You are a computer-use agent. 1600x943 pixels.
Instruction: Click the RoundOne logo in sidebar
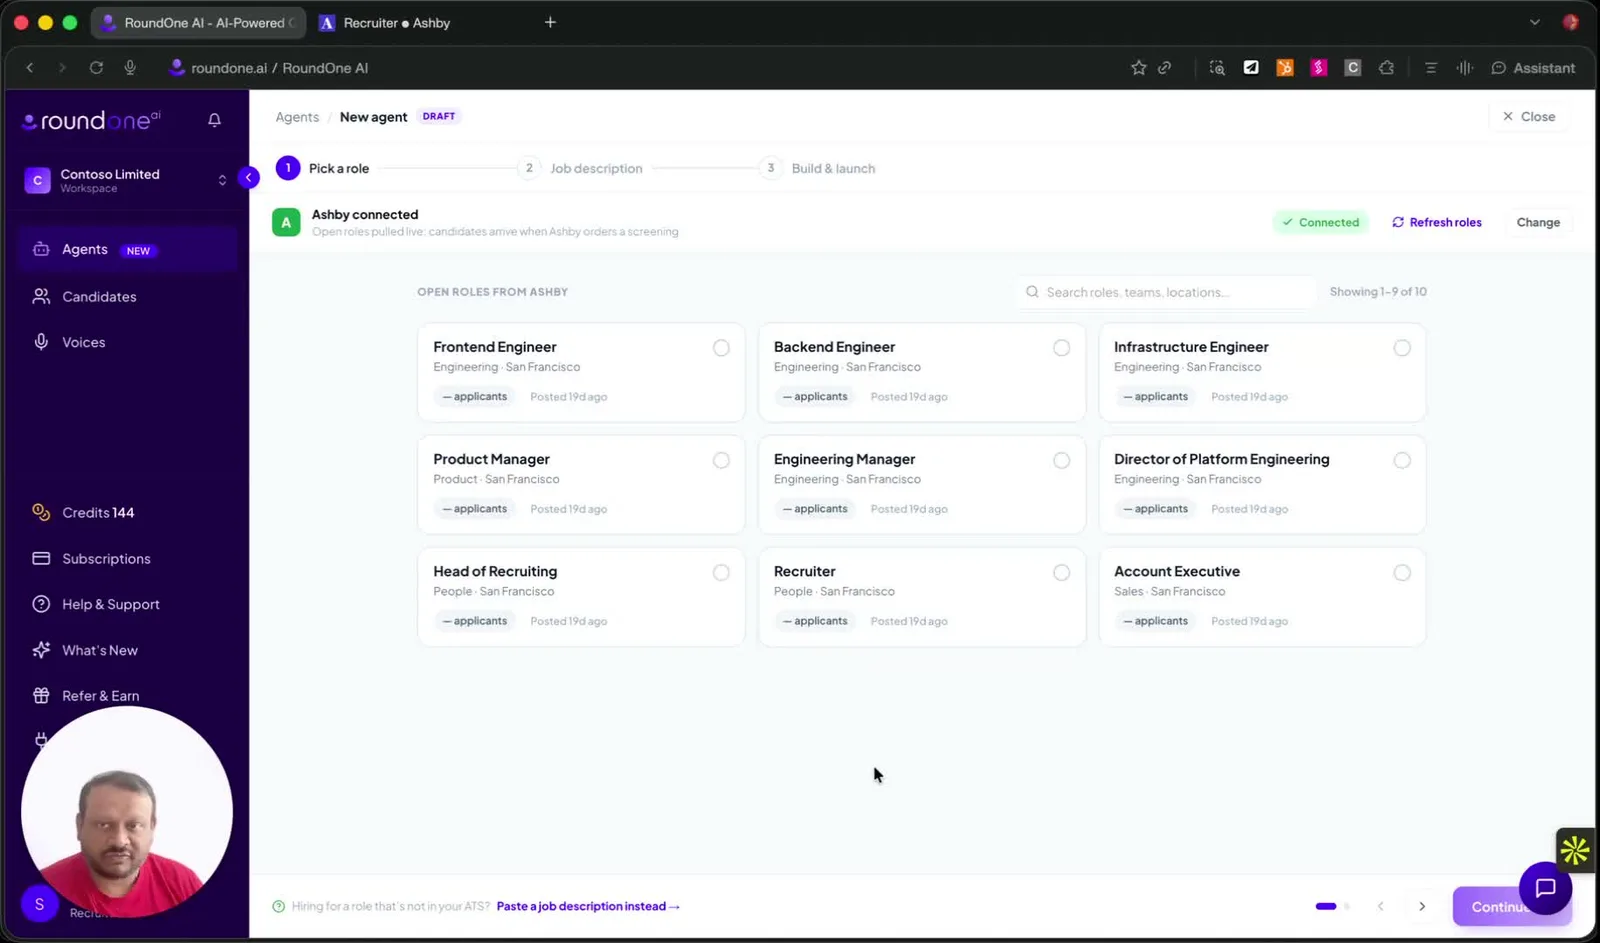[x=91, y=121]
